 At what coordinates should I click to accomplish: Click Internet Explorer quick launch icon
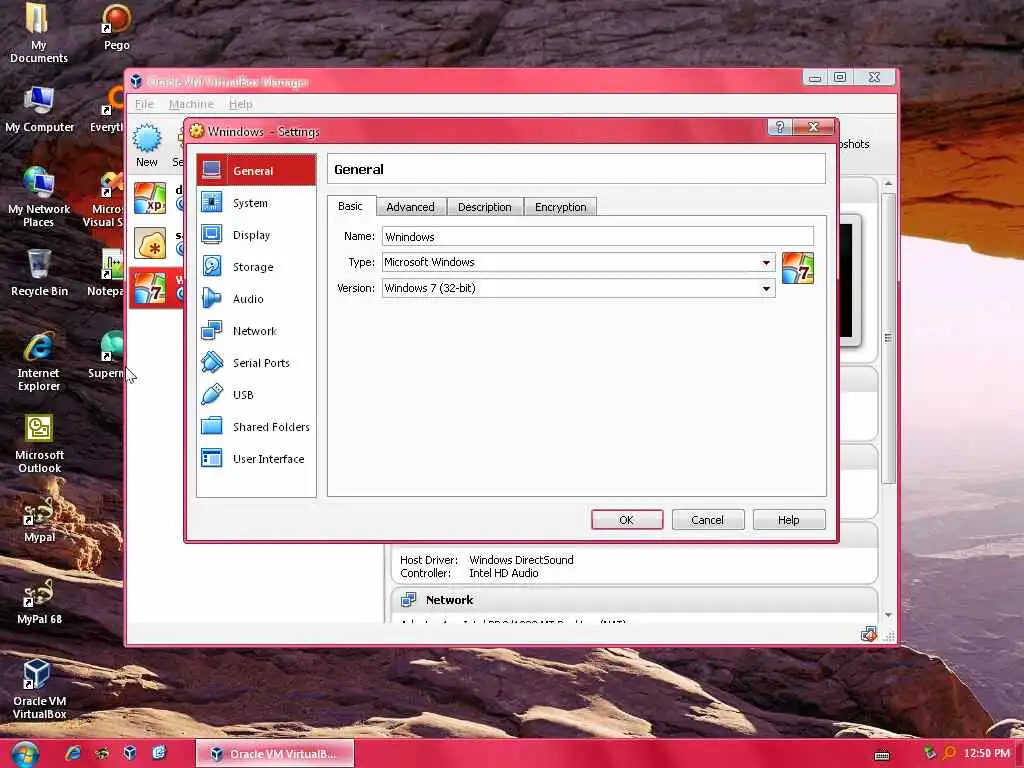(73, 753)
